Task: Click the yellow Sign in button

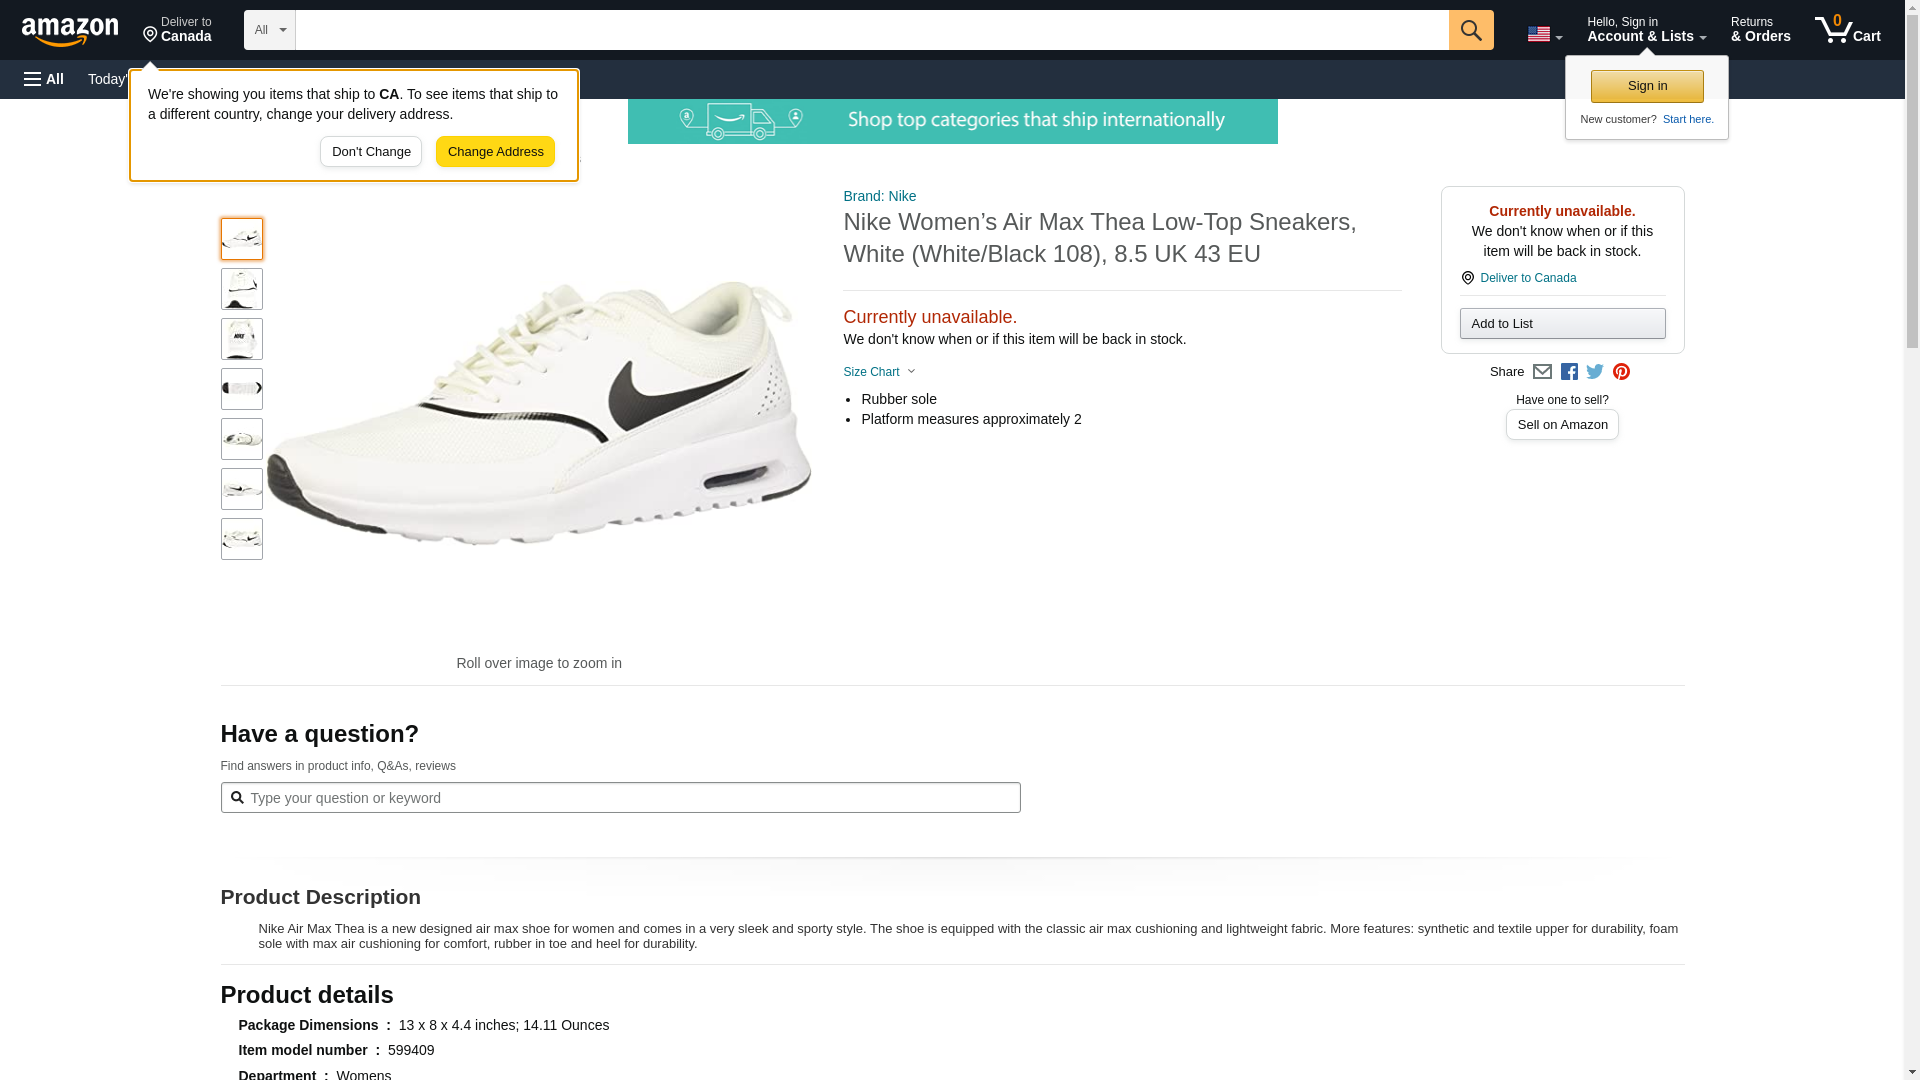Action: tap(1647, 86)
